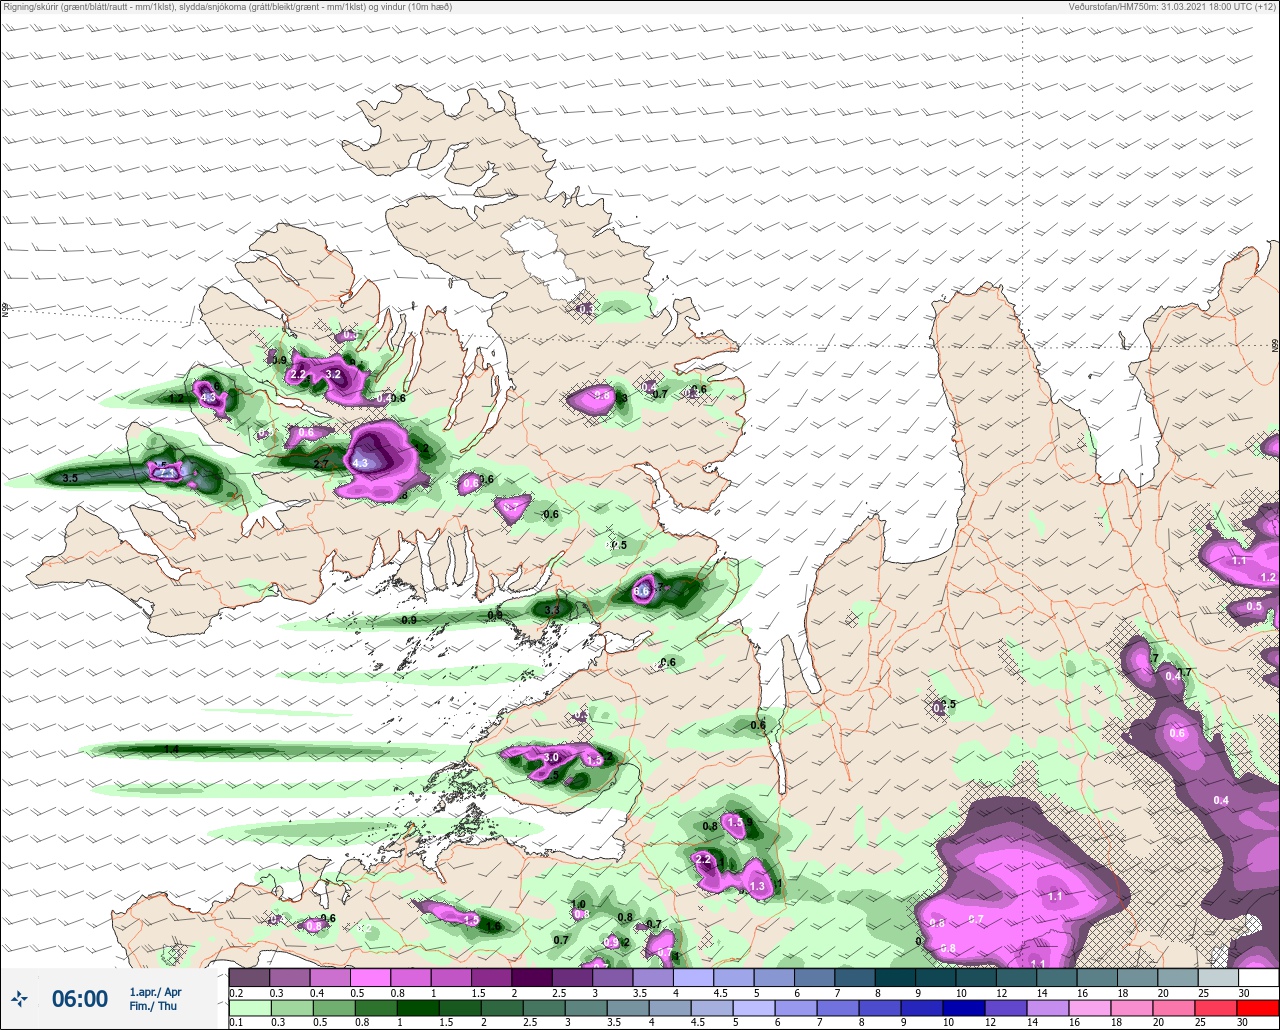Click the 3.0 precipitation value on the map
1280x1030 pixels.
pos(550,758)
